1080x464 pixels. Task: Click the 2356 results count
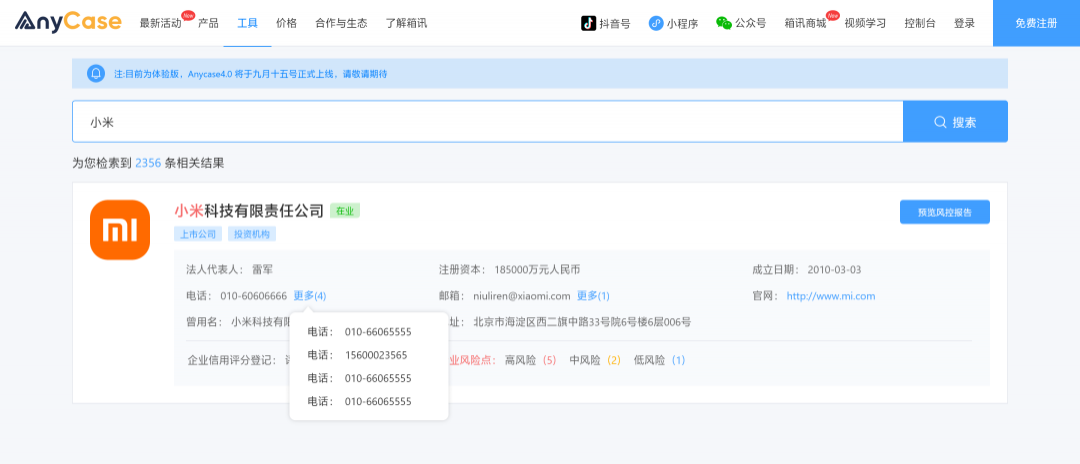tap(148, 163)
